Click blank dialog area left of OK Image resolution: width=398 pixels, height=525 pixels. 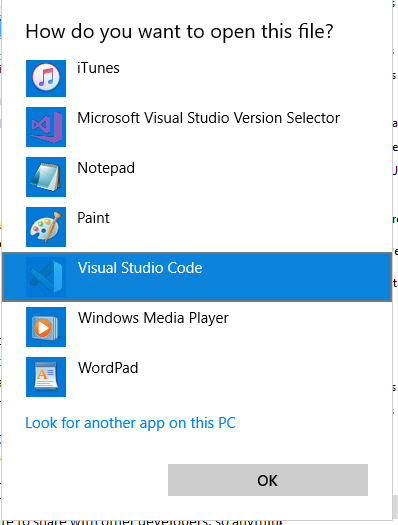click(85, 480)
